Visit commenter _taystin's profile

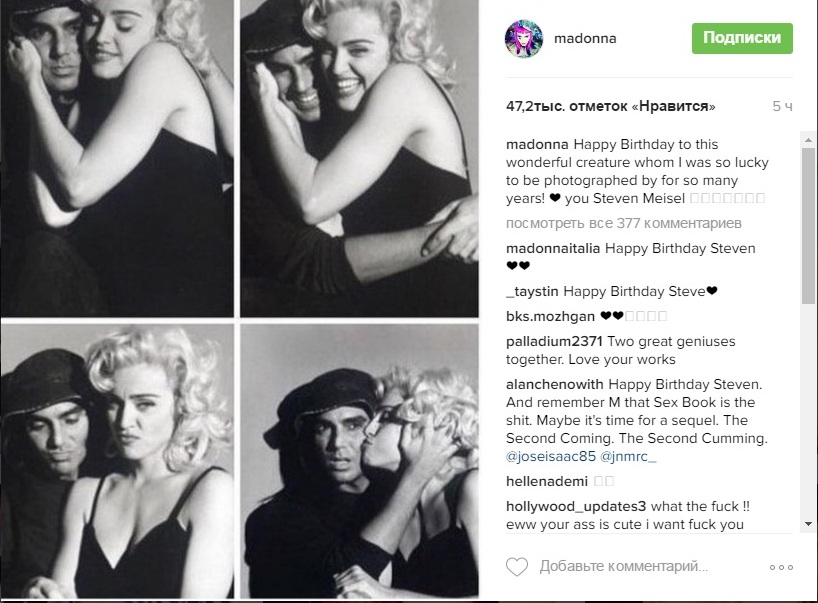pos(532,291)
